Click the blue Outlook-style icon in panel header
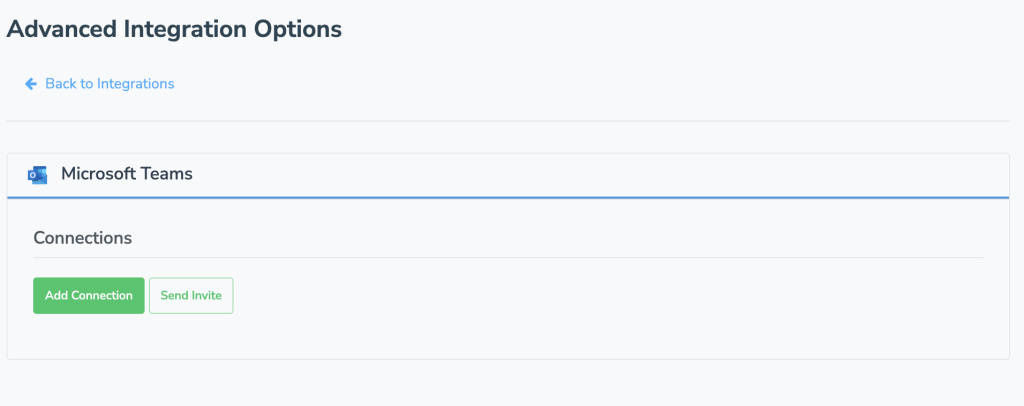Screen dimensions: 1024x406 38,175
